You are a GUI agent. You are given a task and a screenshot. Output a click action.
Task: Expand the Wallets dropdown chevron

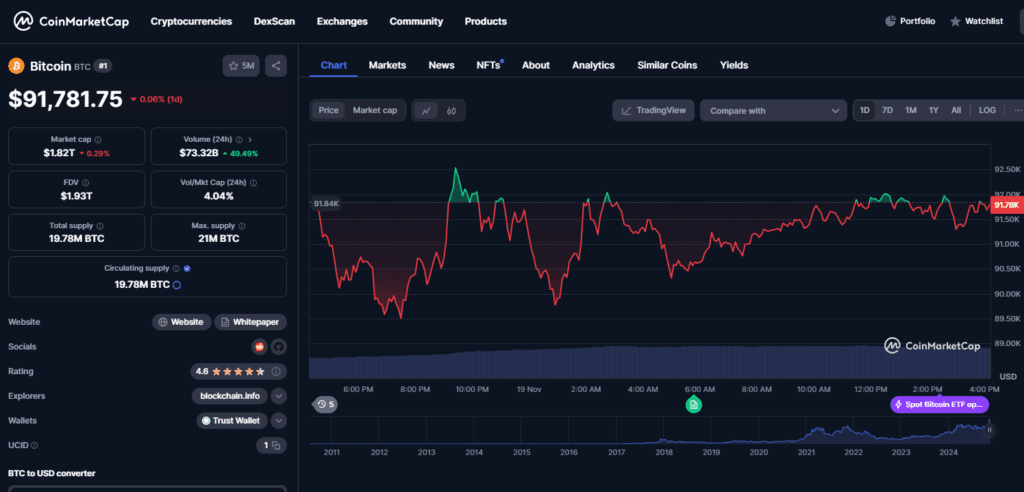click(x=279, y=421)
